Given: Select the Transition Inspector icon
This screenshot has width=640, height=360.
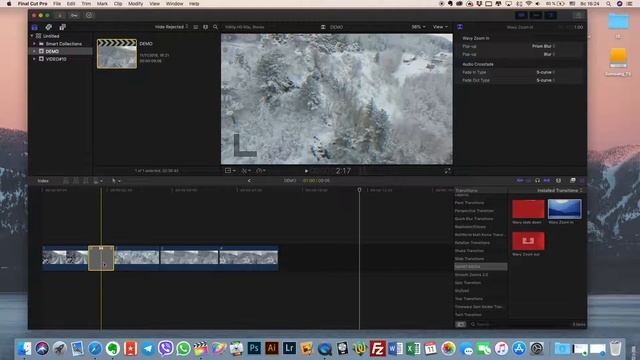Looking at the screenshot, I should [x=460, y=27].
